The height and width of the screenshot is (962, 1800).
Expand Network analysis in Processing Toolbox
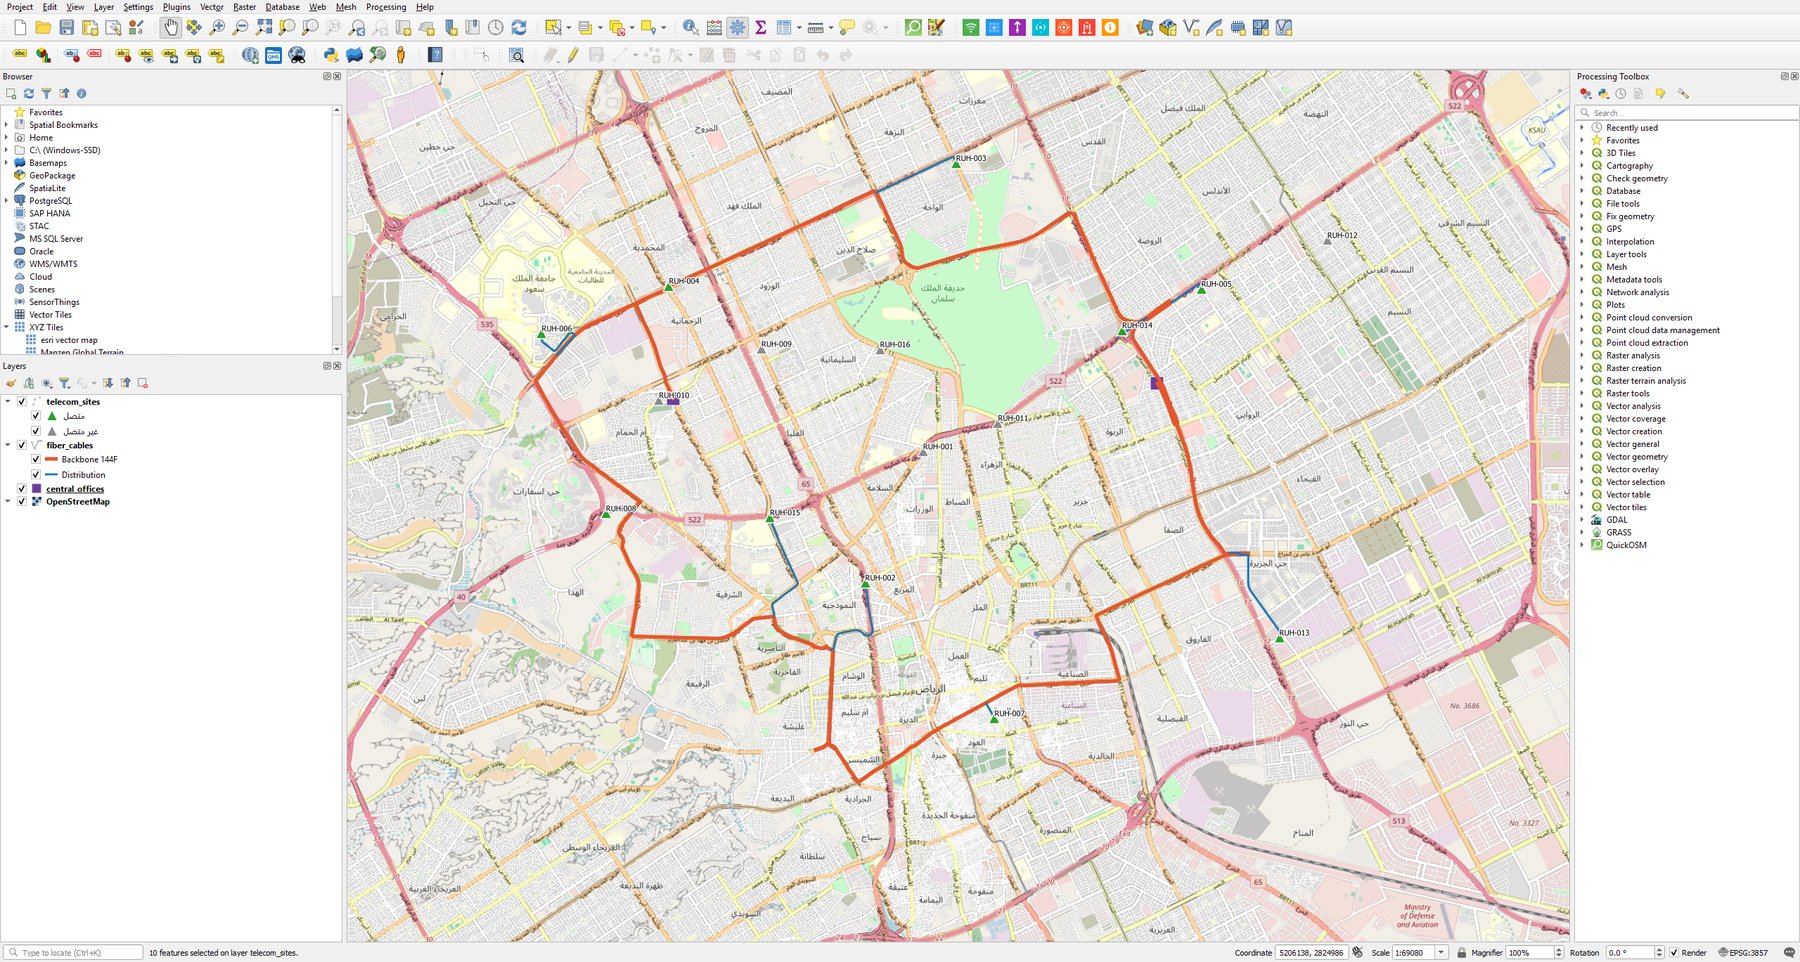click(1582, 293)
